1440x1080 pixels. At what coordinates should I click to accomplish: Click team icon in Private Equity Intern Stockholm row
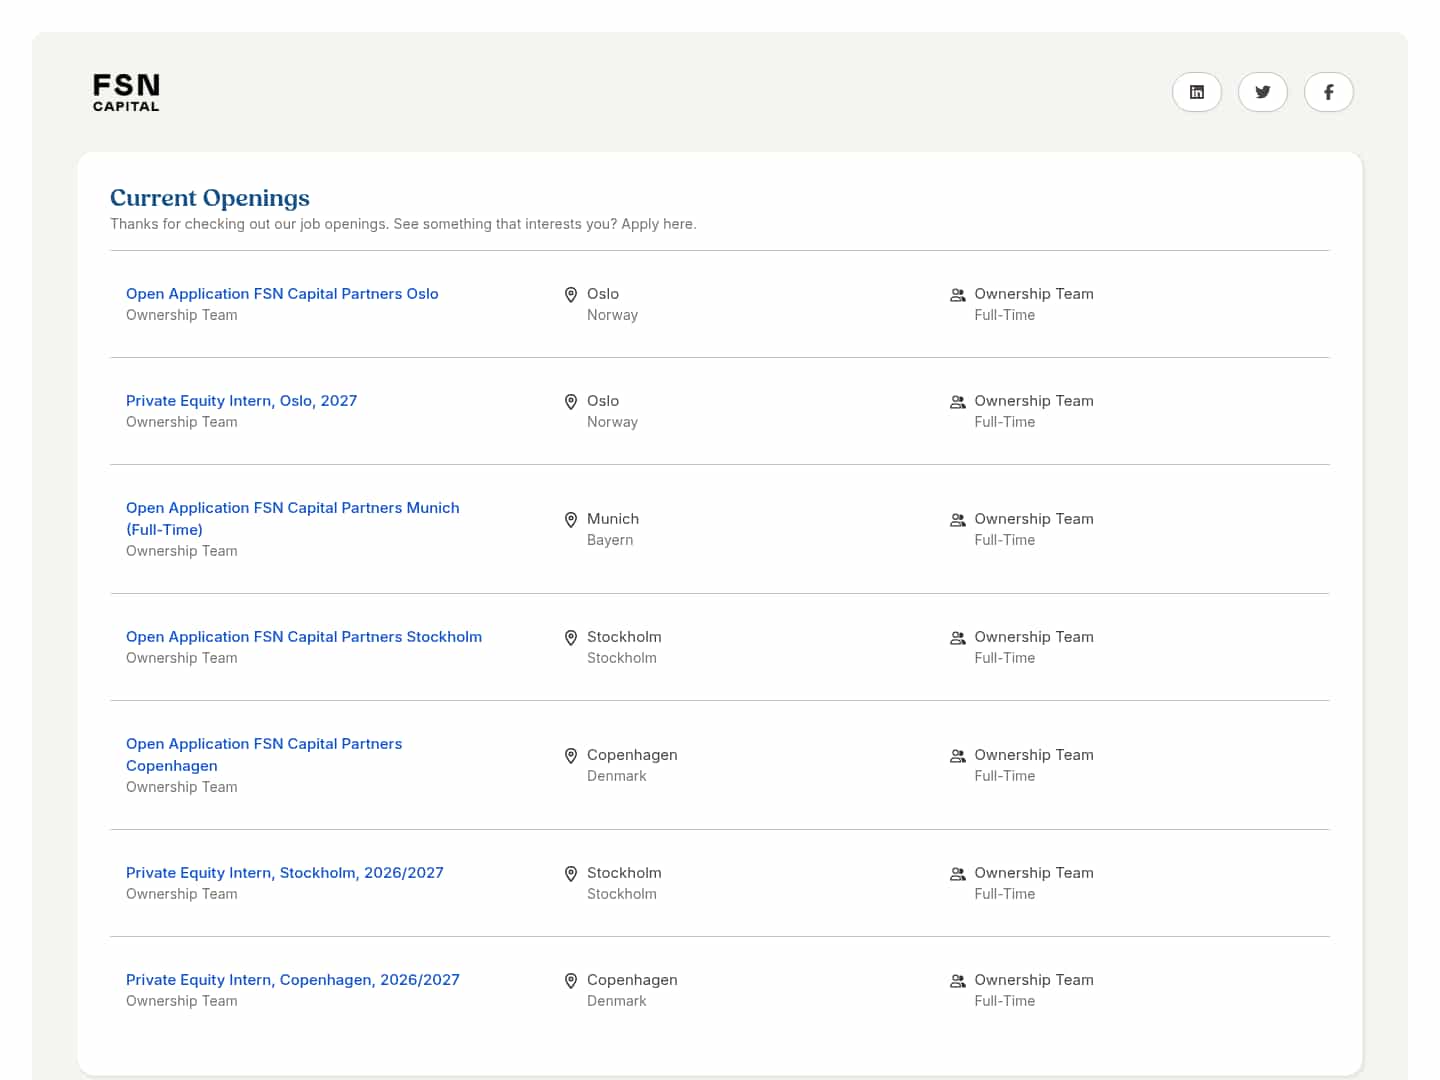(x=957, y=874)
